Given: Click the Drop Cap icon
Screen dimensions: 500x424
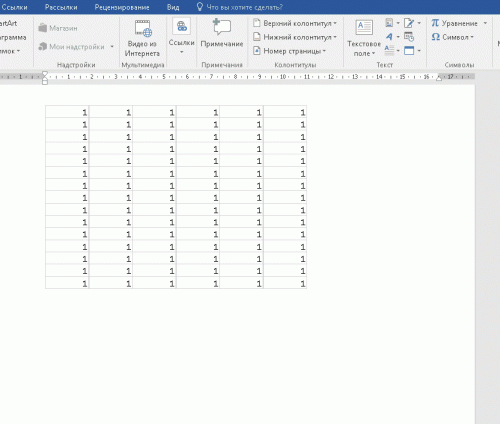Looking at the screenshot, I should pyautogui.click(x=389, y=50).
